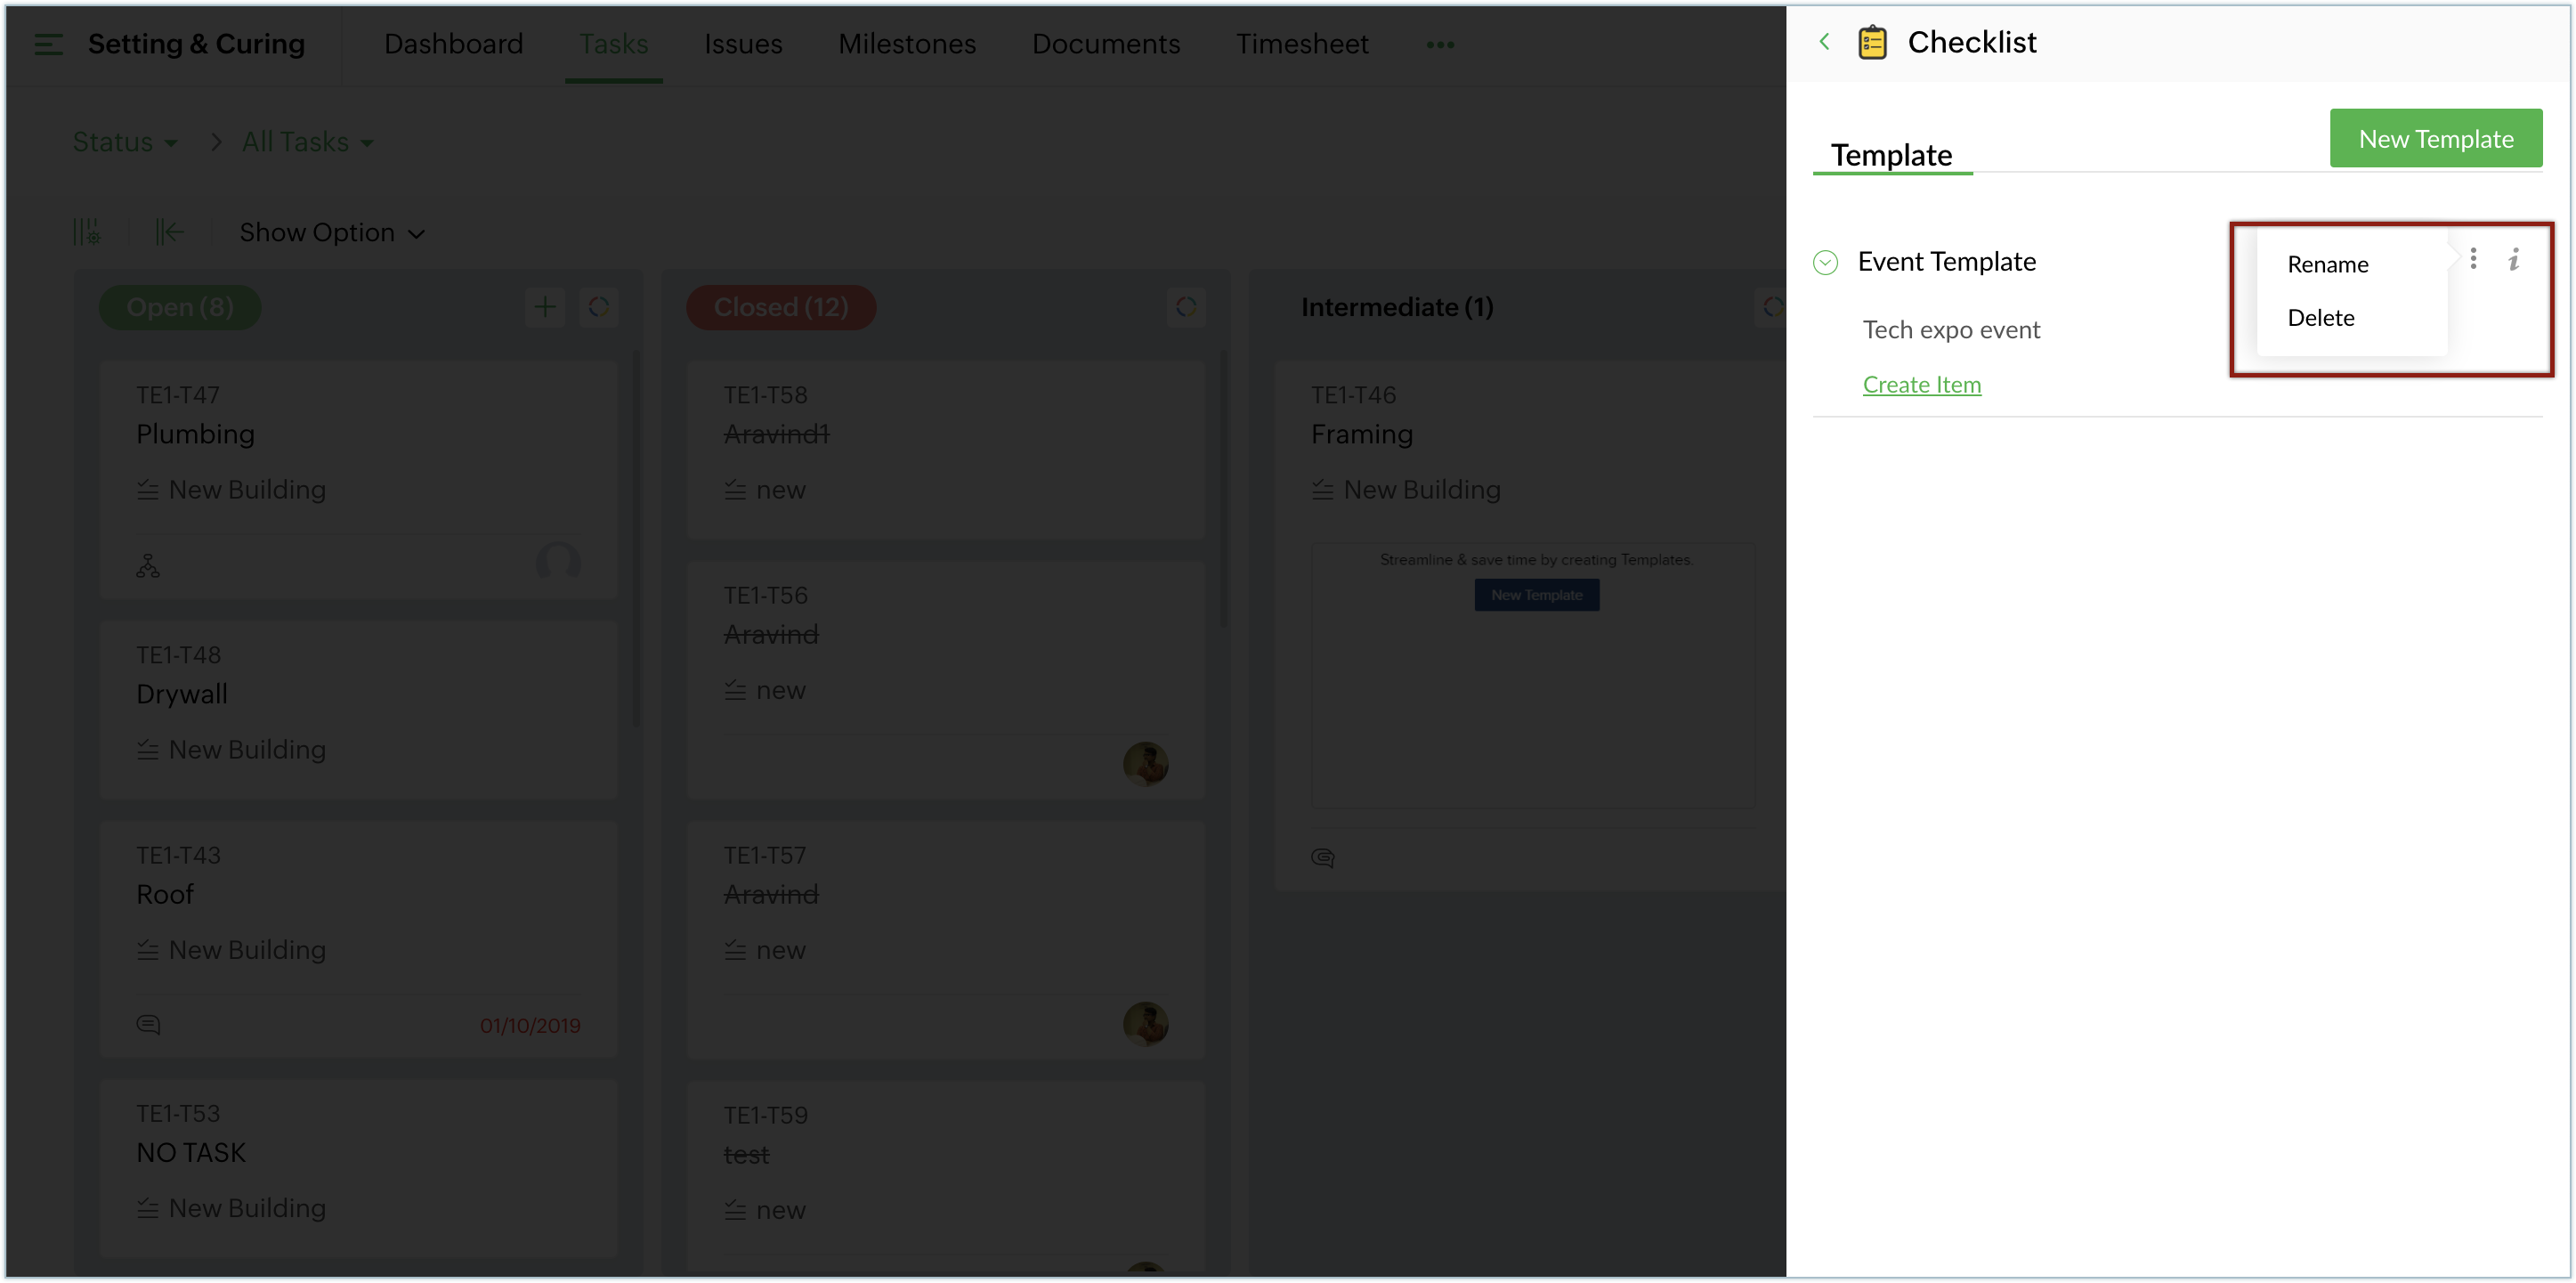Open the more tabs ellipsis menu
Screen dimensions: 2576x1283
click(1439, 44)
